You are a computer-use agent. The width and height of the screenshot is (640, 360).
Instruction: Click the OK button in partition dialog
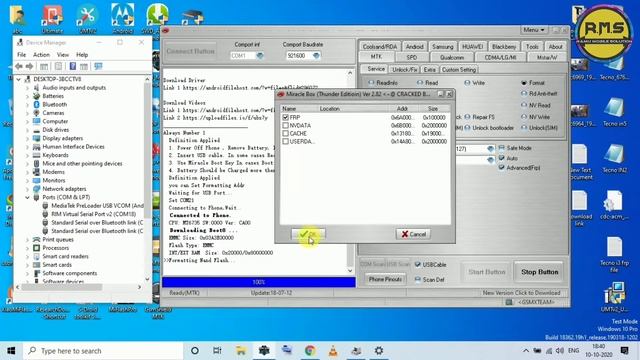tap(308, 234)
